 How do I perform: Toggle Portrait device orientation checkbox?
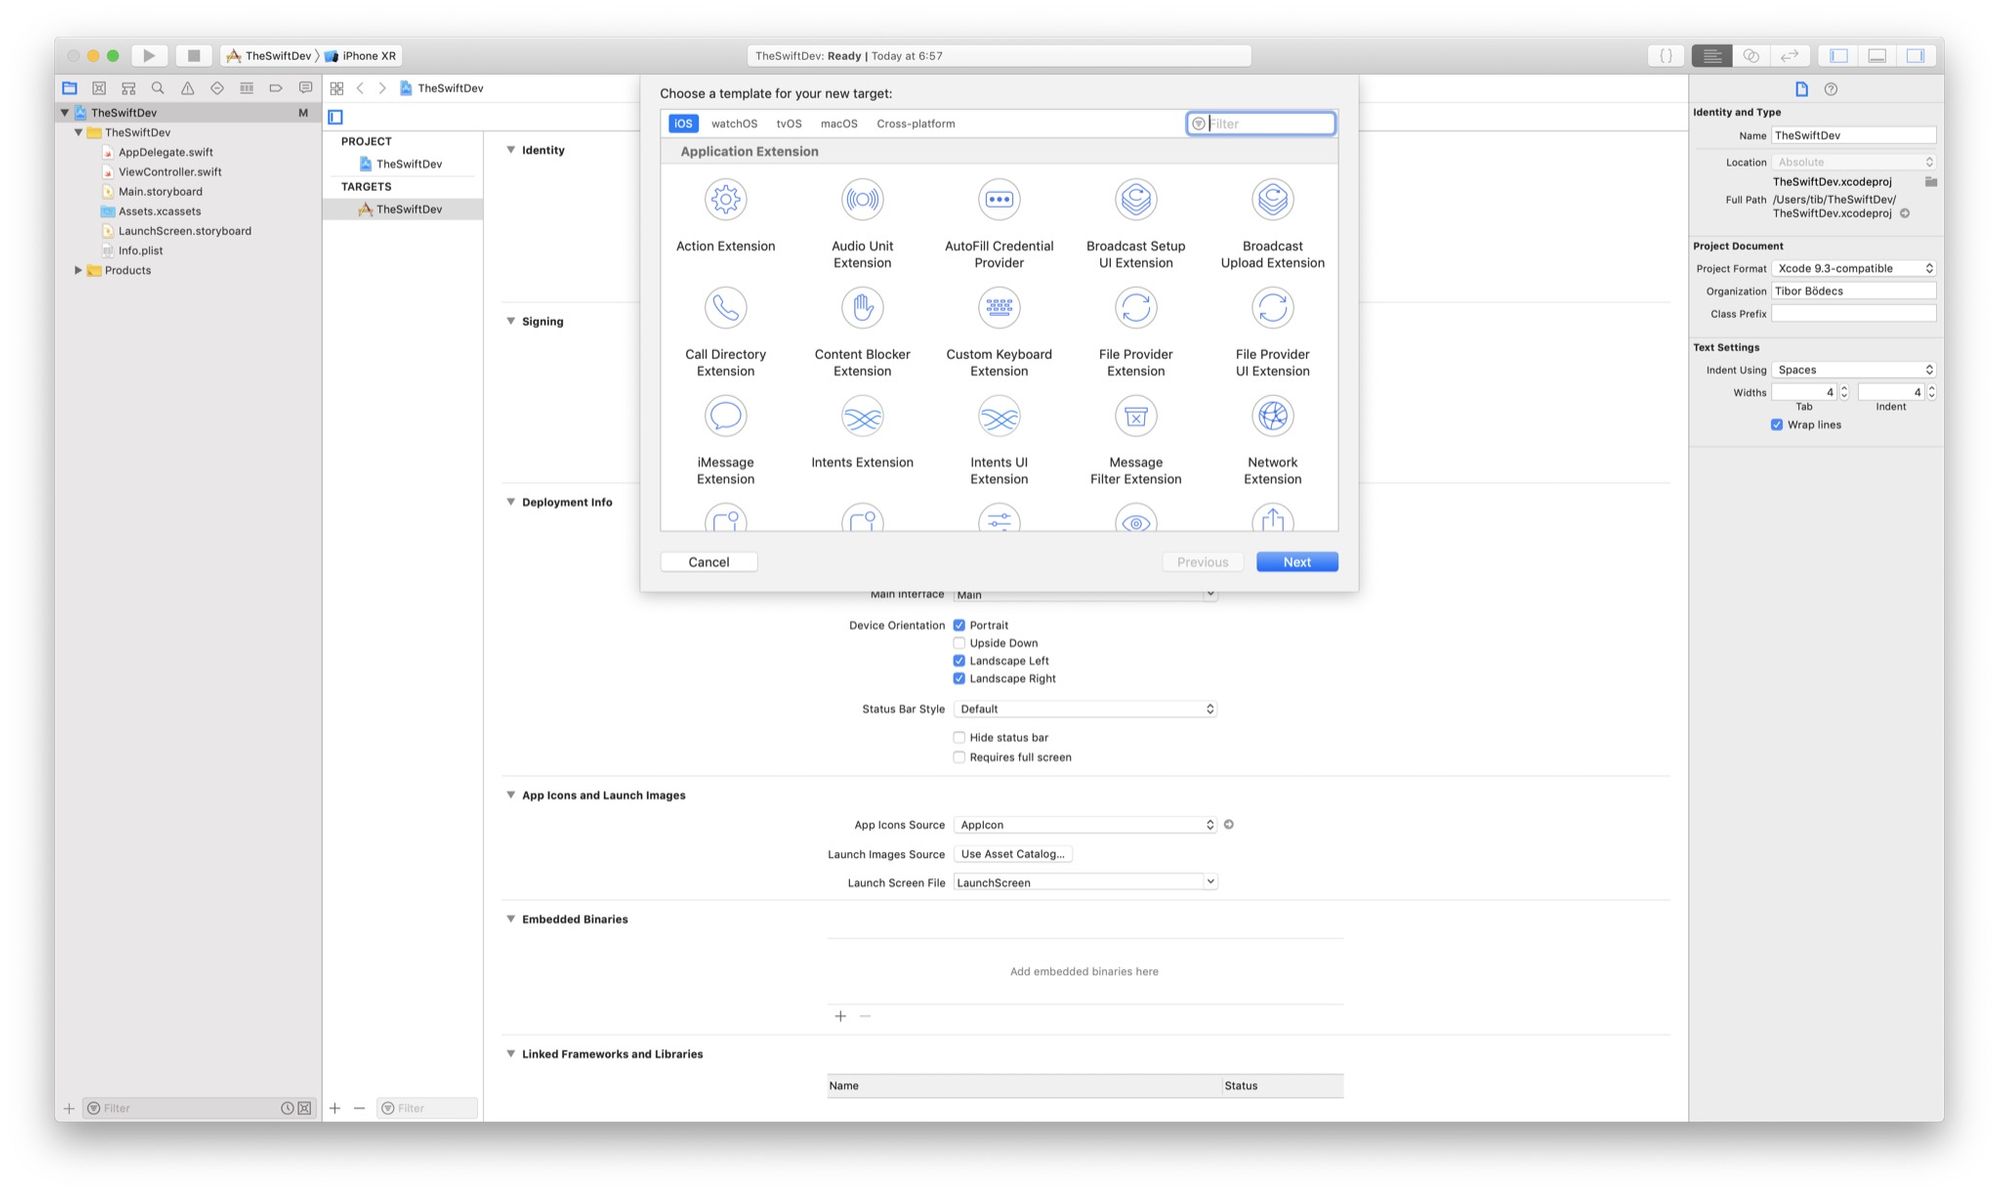(959, 625)
